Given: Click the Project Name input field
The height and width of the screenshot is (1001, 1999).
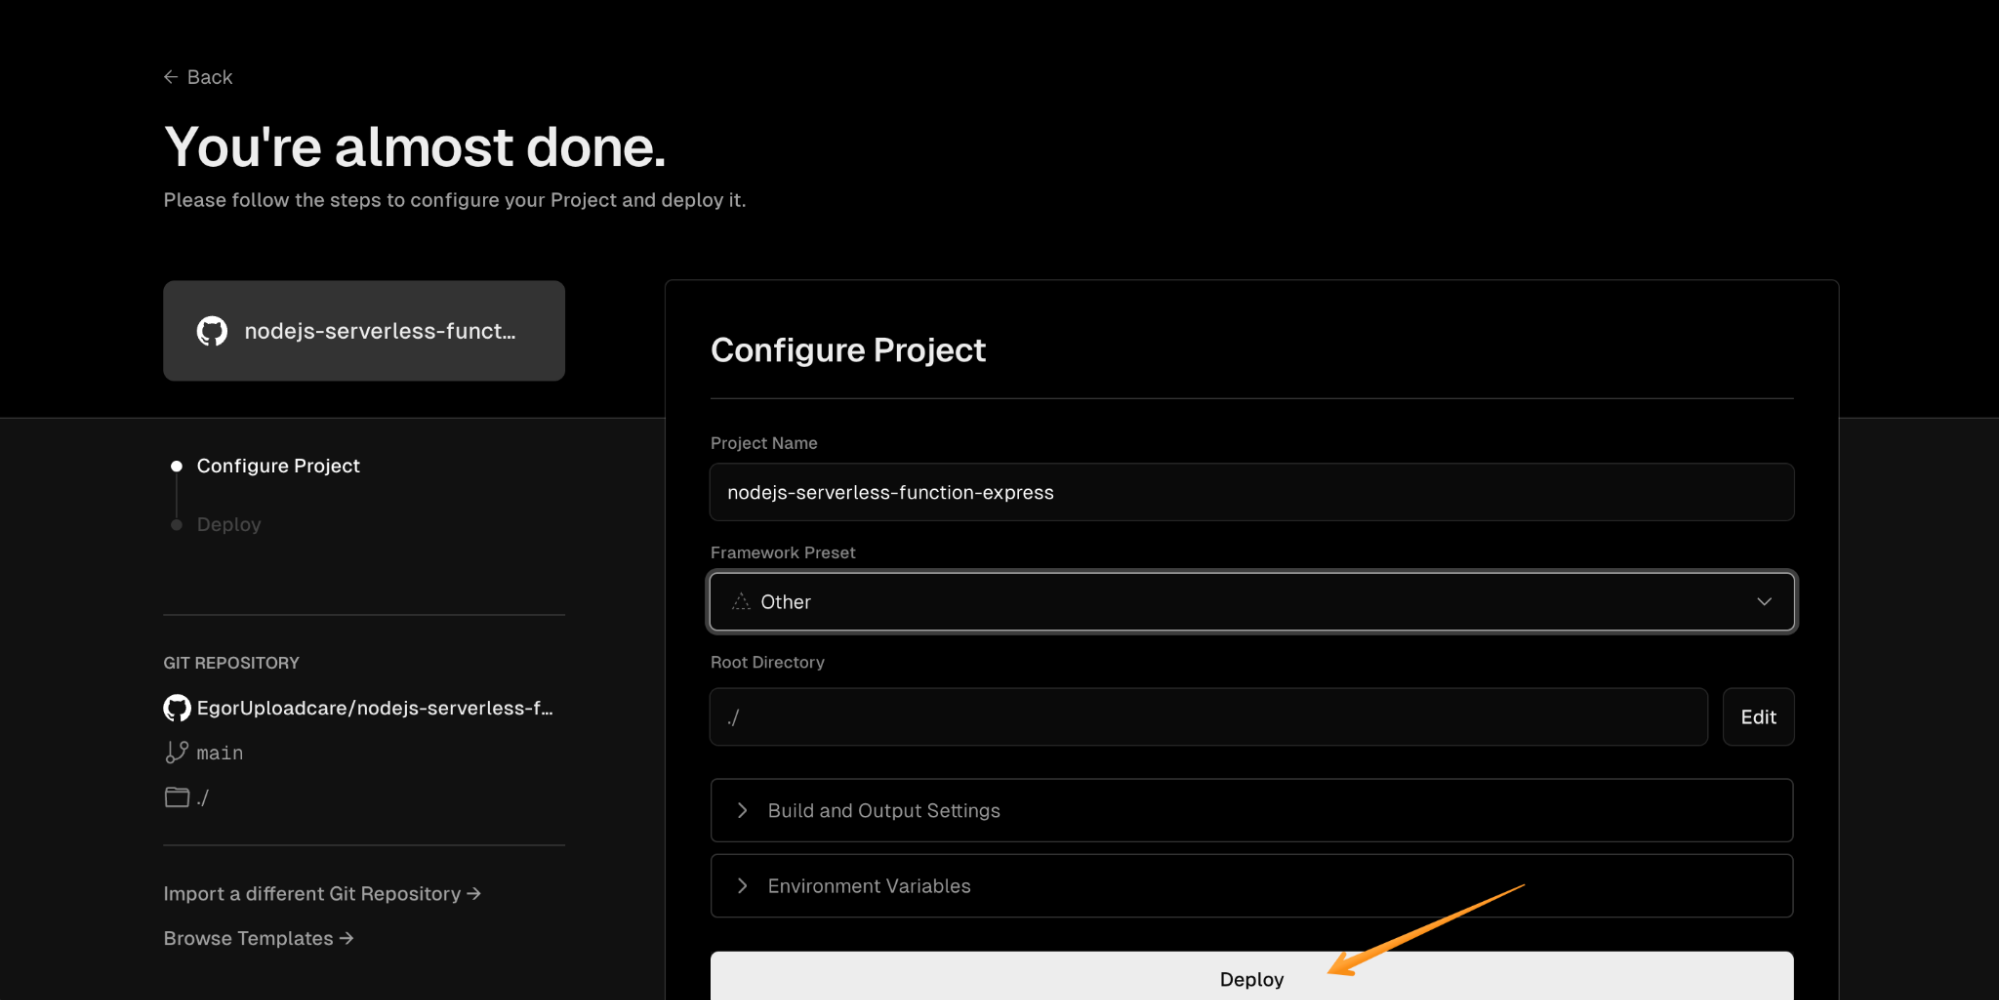Looking at the screenshot, I should click(1251, 492).
